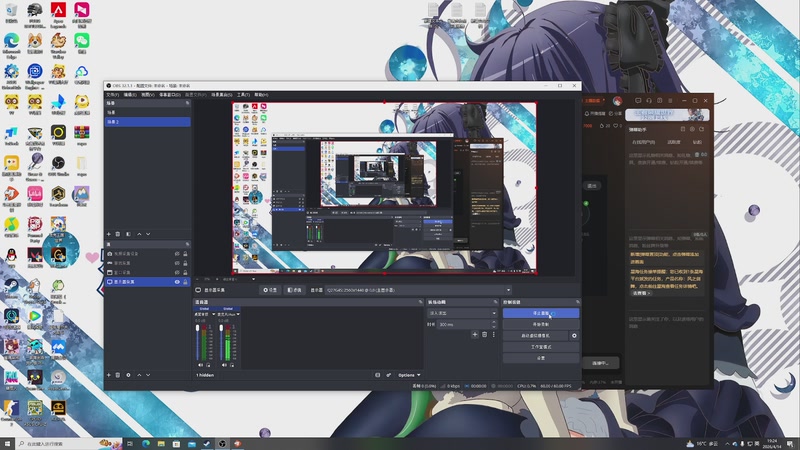Open the 停靠窗口 (Docks) menu in OBS

[170, 95]
